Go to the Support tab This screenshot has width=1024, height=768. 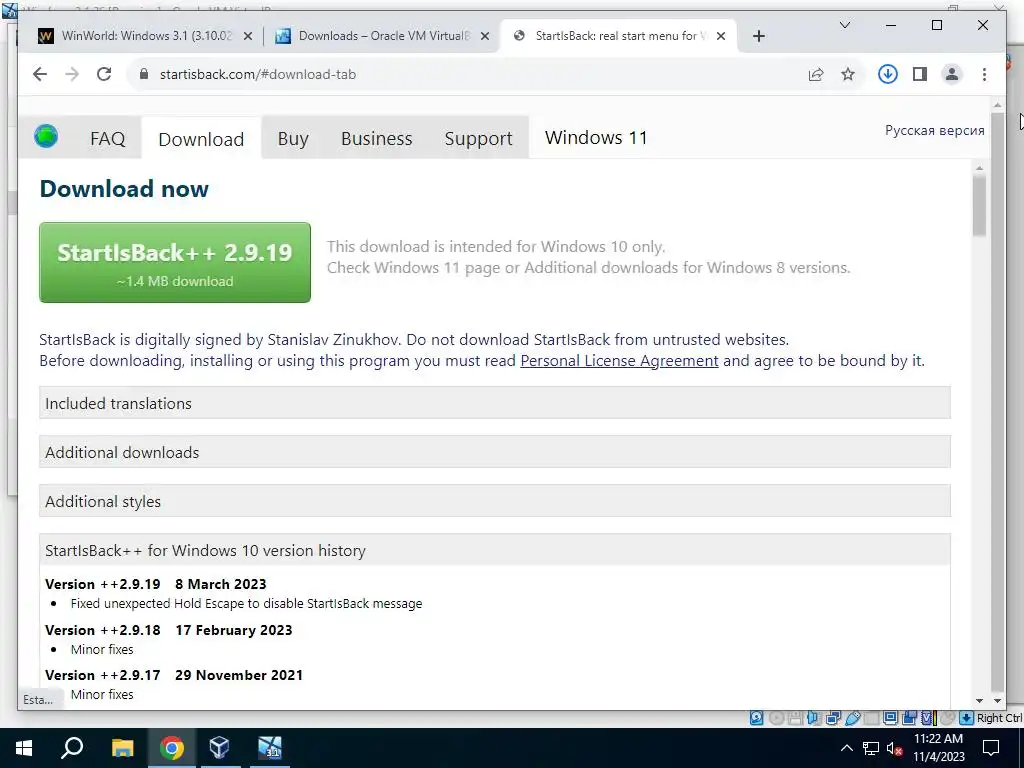click(479, 138)
